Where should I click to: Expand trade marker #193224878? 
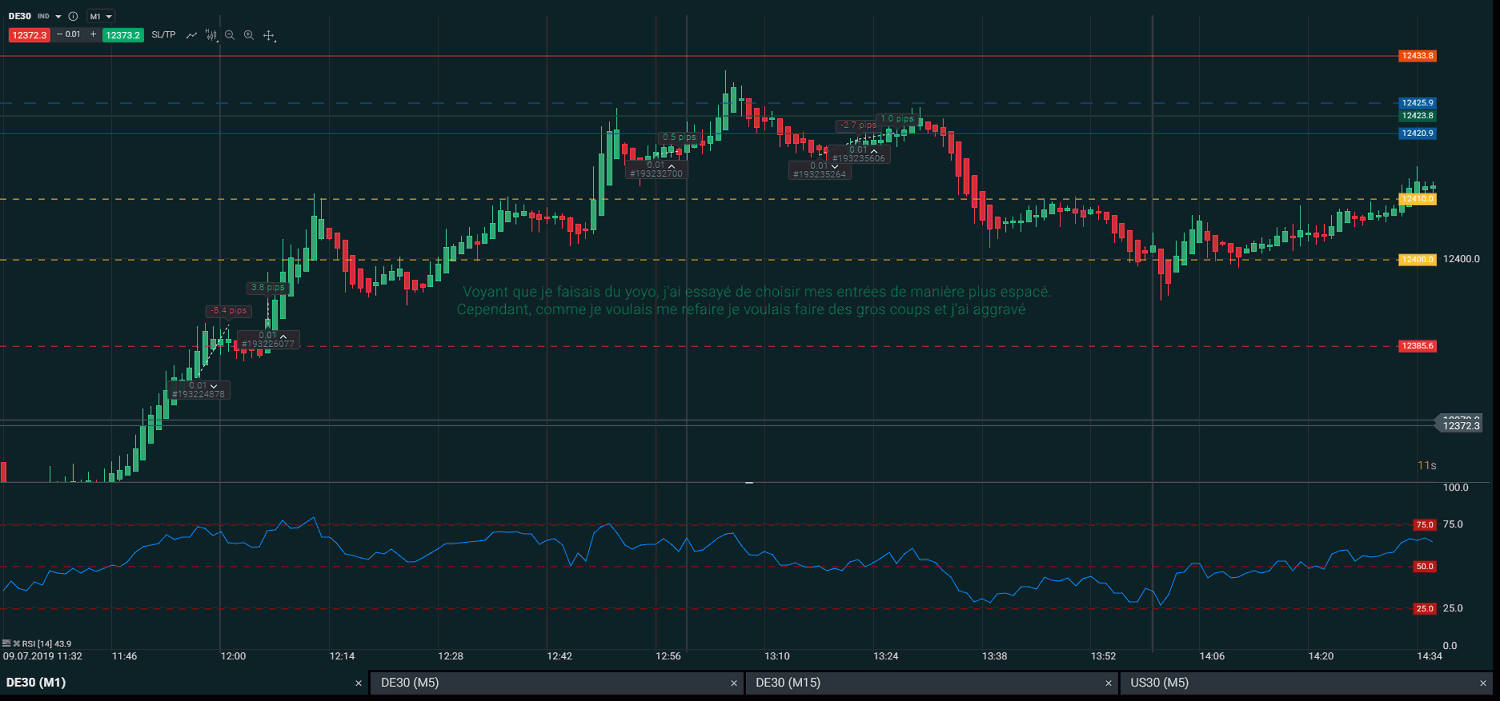[213, 385]
